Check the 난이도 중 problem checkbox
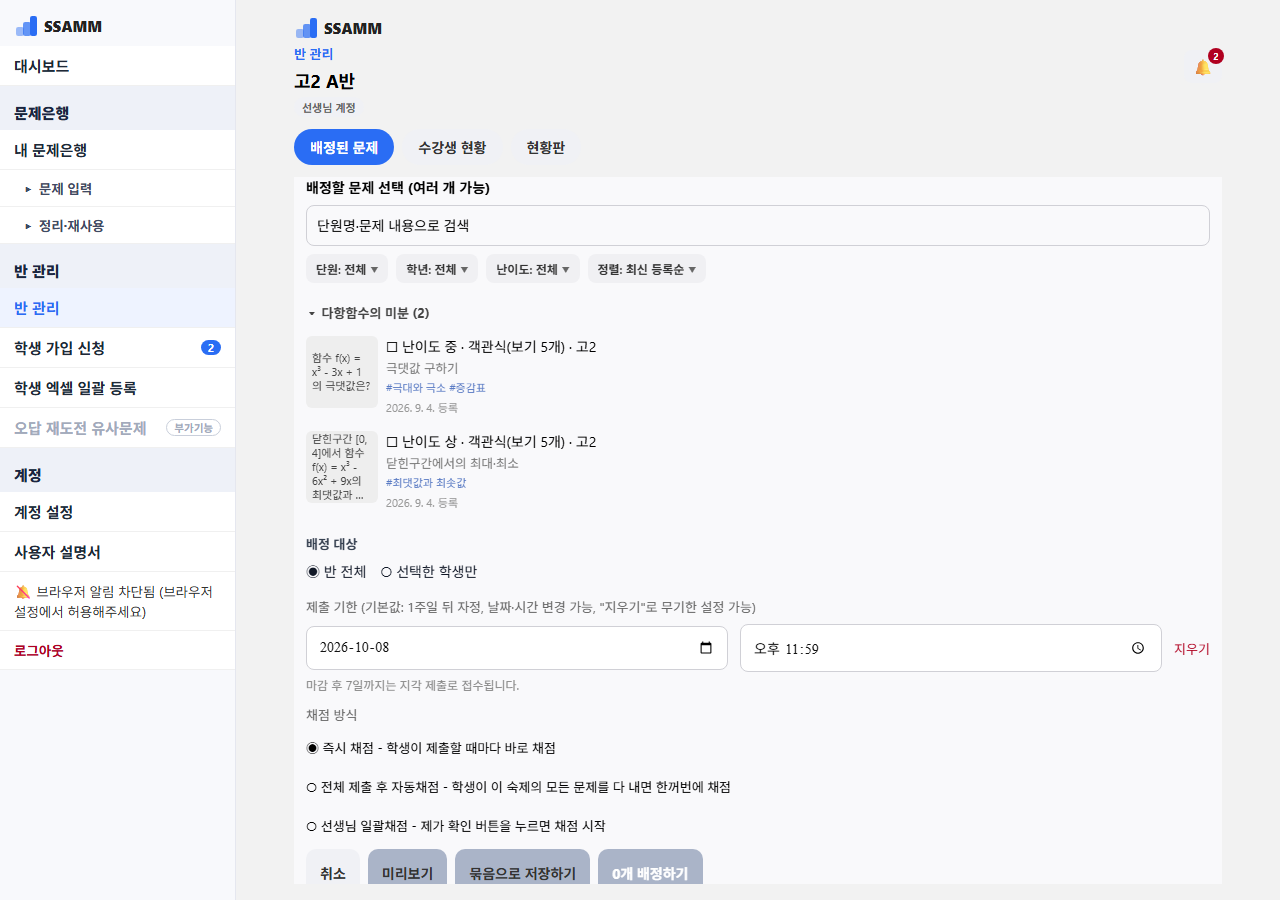The height and width of the screenshot is (900, 1280). pyautogui.click(x=392, y=347)
